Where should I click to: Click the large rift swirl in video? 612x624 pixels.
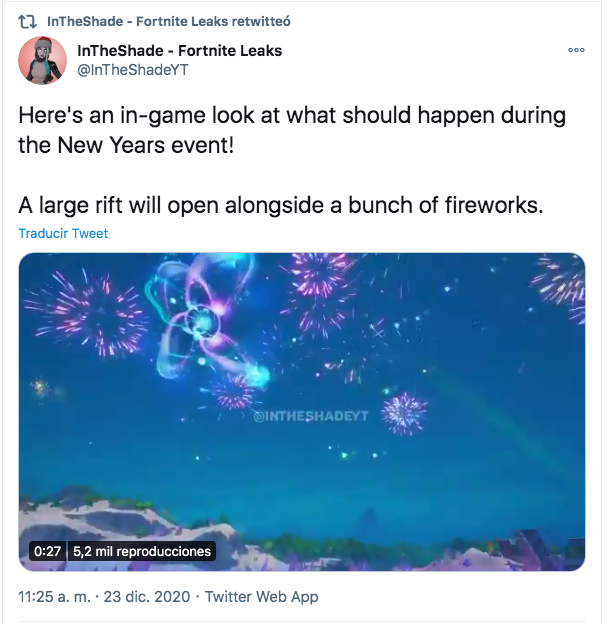(205, 320)
